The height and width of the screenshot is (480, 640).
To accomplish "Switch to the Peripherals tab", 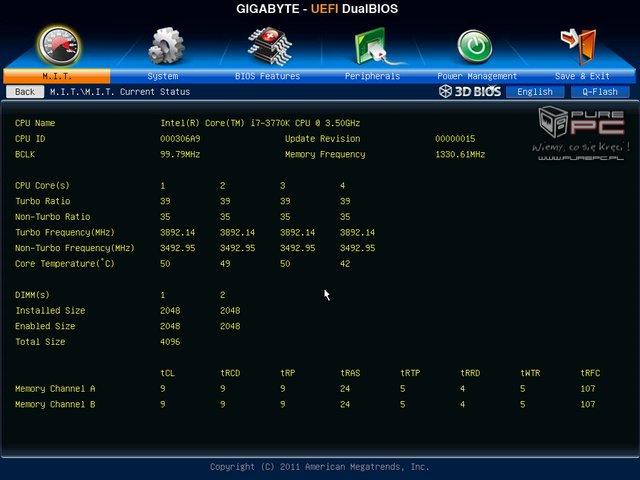I will (x=372, y=76).
